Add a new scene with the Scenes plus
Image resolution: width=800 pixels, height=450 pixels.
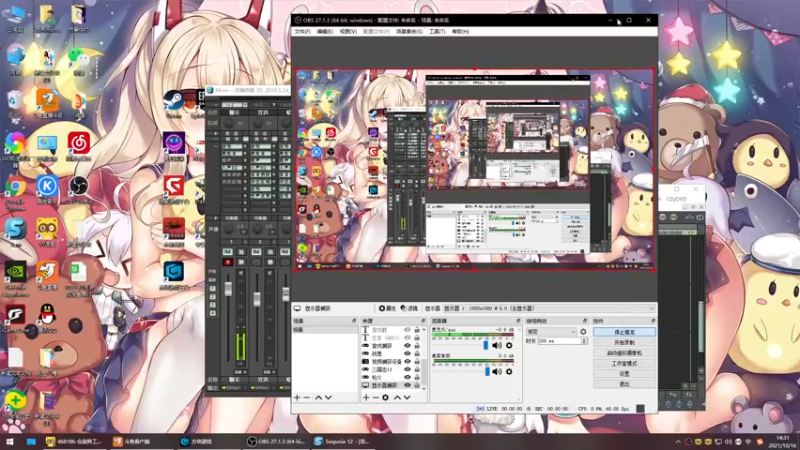297,397
